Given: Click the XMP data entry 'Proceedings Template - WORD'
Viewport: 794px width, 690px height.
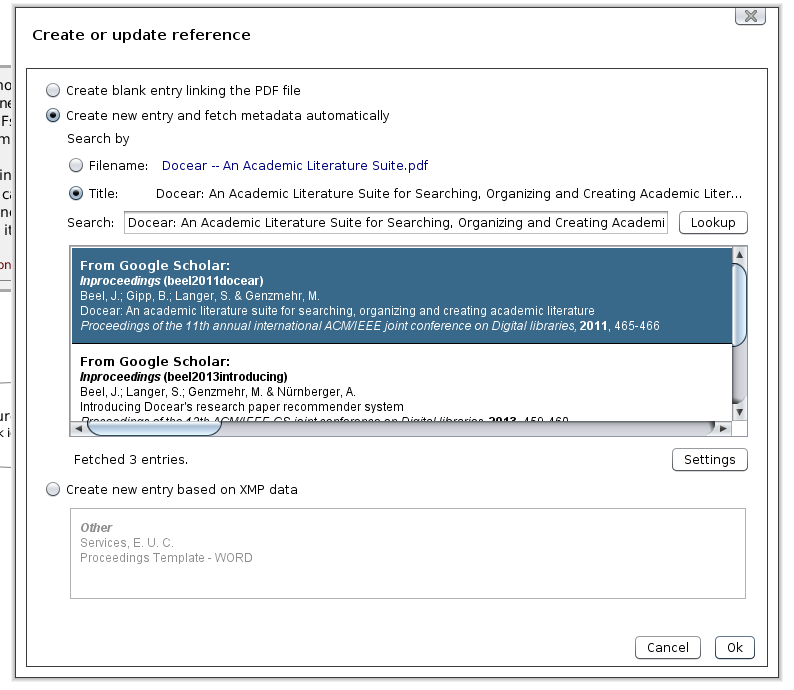Looking at the screenshot, I should tap(166, 558).
